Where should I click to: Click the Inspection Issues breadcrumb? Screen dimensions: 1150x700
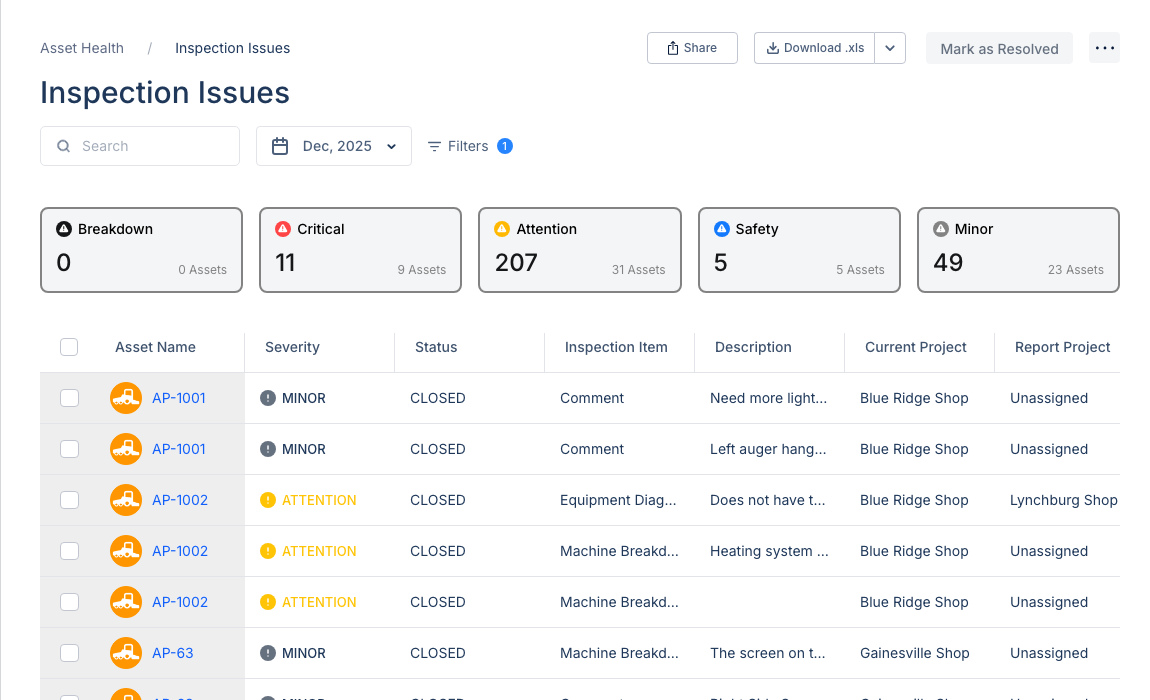pyautogui.click(x=232, y=48)
